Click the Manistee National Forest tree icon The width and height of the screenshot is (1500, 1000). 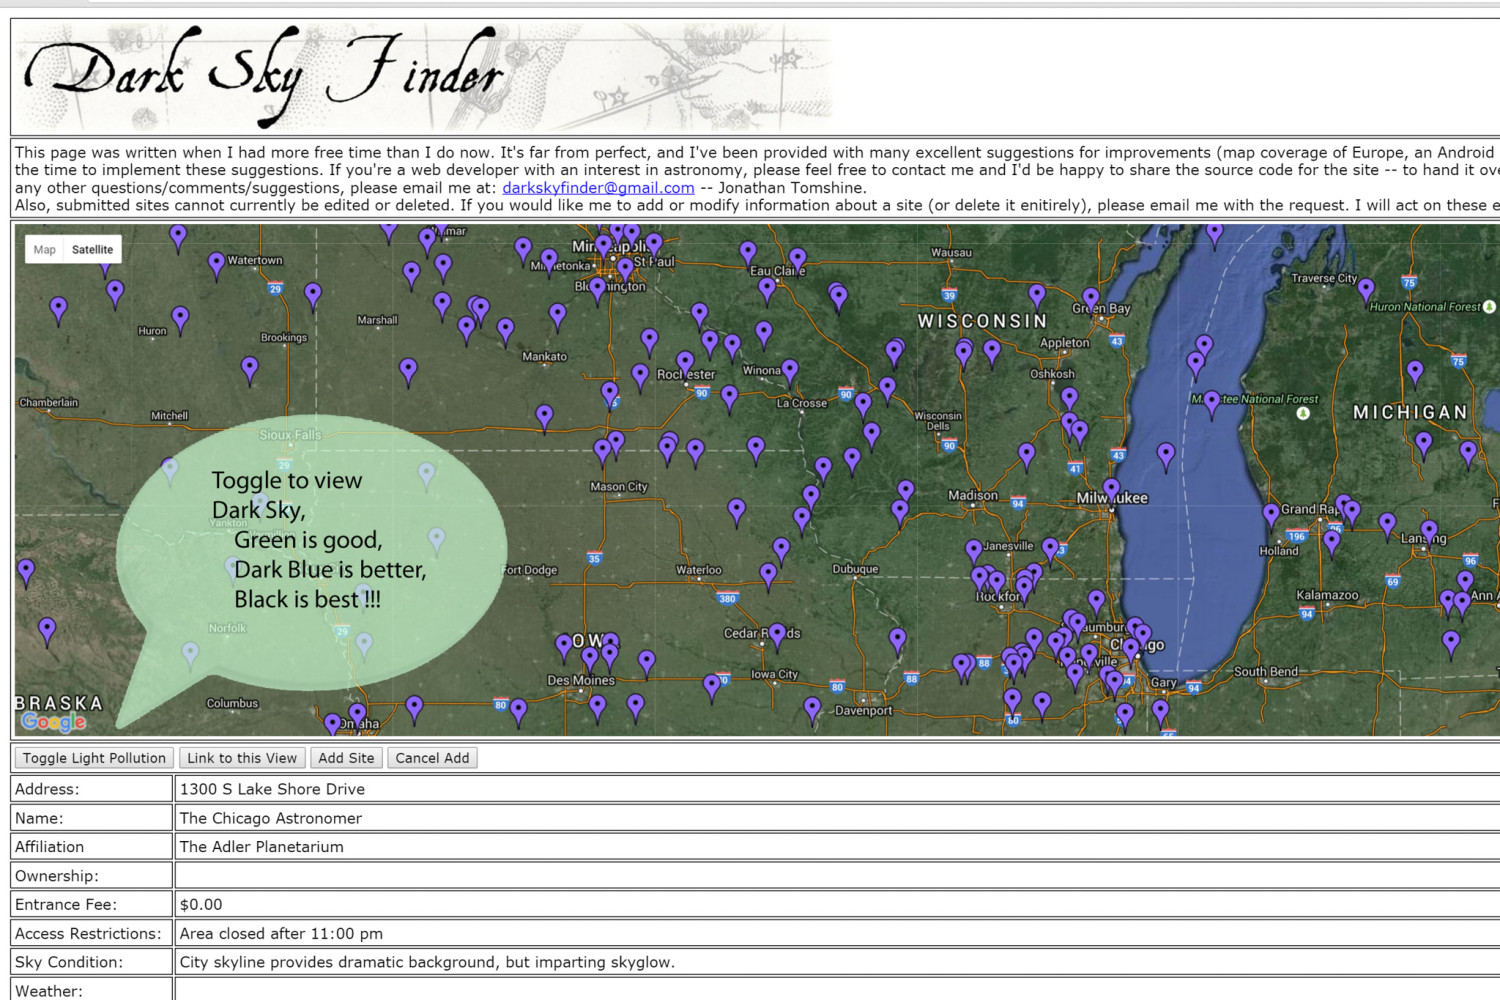pos(1303,413)
